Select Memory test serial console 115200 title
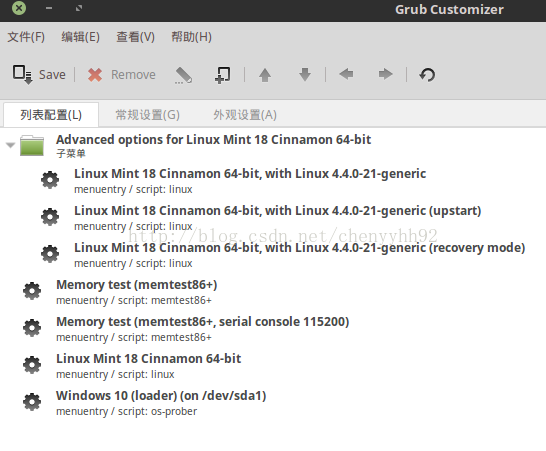Viewport: 546px width, 451px height. (203, 322)
